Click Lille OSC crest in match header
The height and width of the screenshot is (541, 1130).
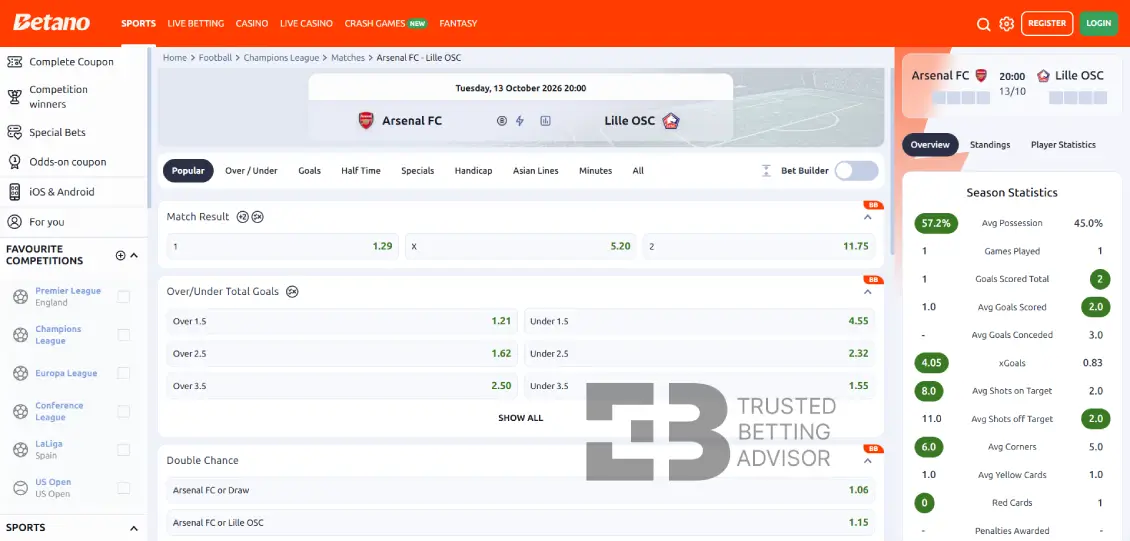coord(671,120)
